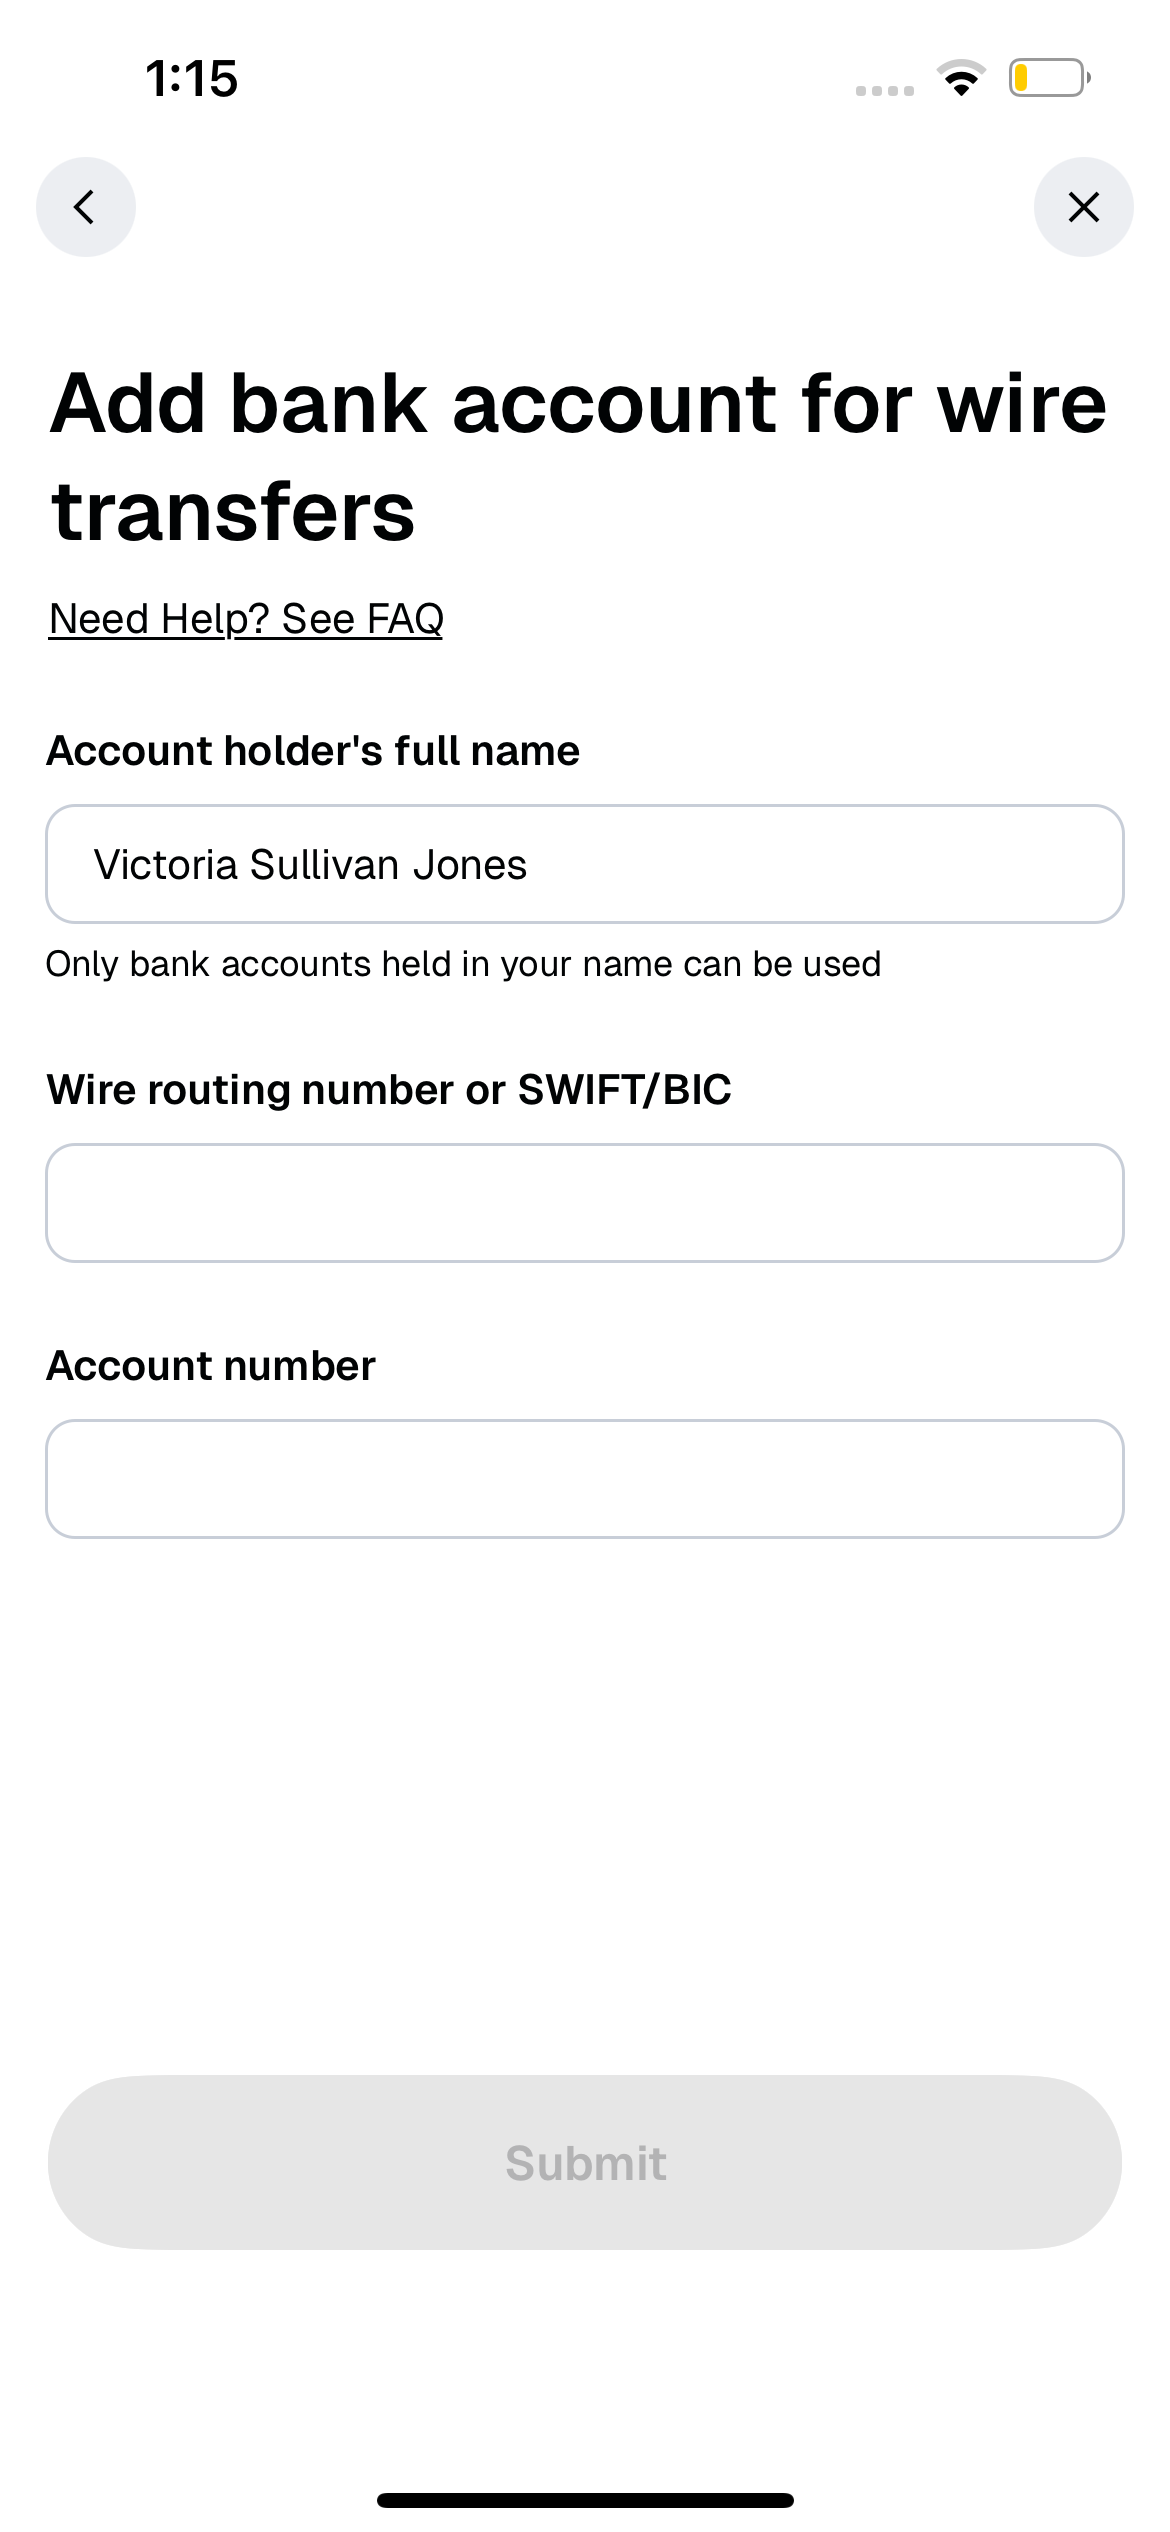Tap the battery indicator icon
This screenshot has height=2532, width=1170.
(x=1049, y=78)
